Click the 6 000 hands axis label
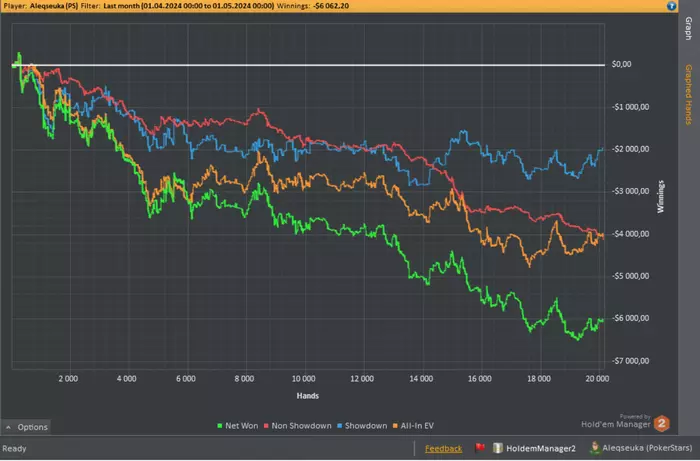 coord(186,378)
